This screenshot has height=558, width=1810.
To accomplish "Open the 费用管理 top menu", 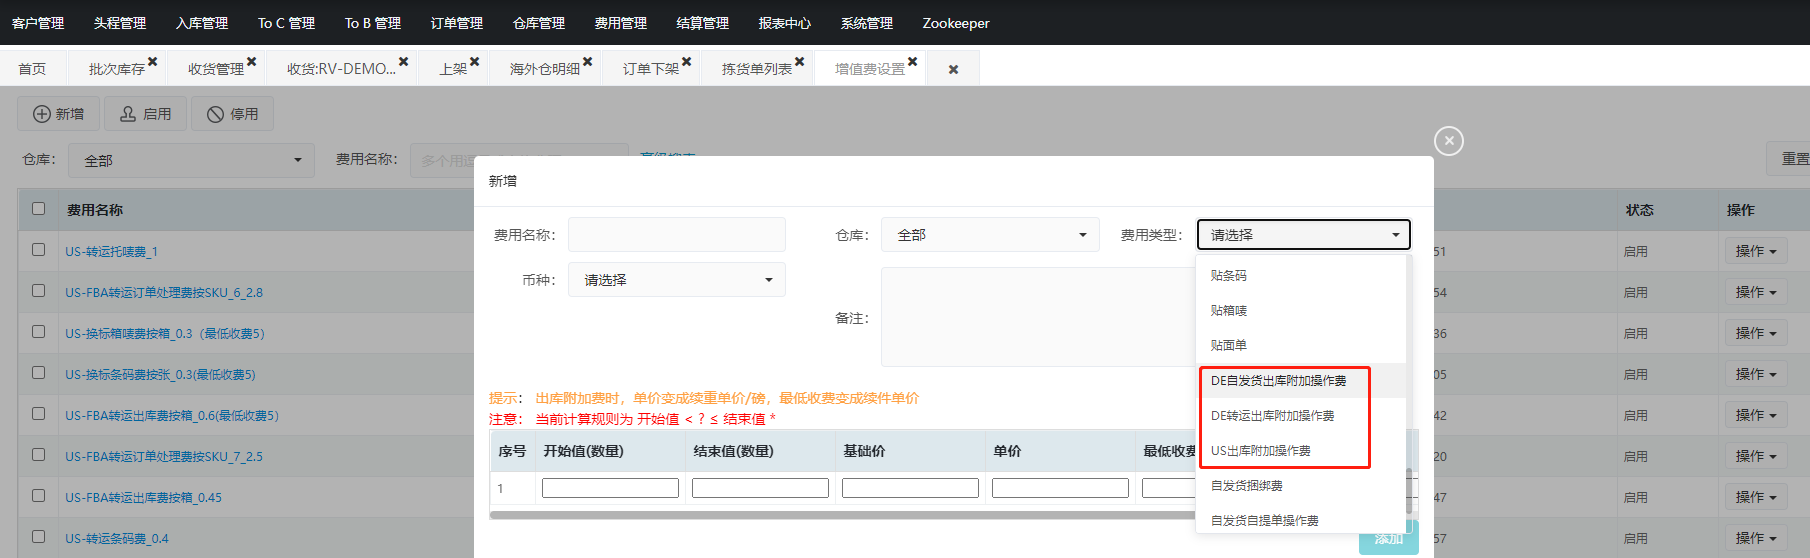I will coord(621,23).
